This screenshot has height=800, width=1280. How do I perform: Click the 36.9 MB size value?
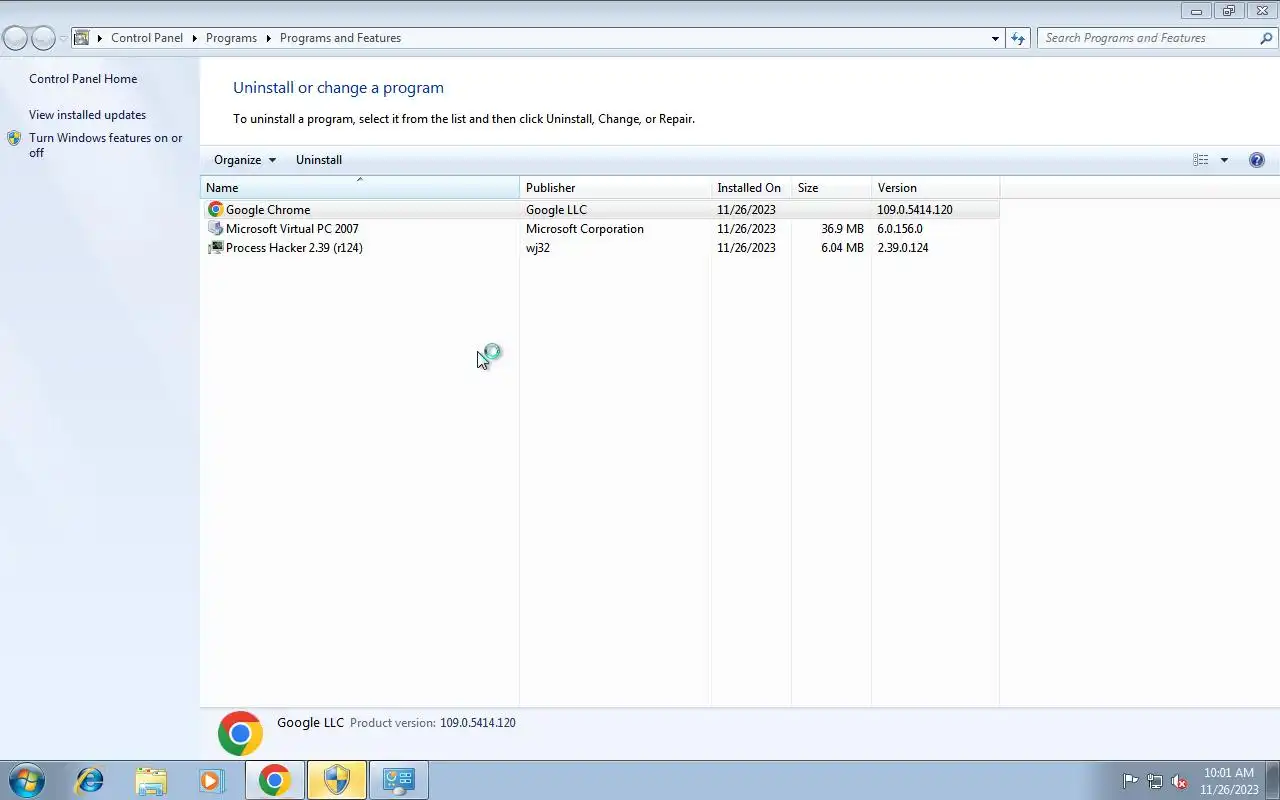point(842,229)
